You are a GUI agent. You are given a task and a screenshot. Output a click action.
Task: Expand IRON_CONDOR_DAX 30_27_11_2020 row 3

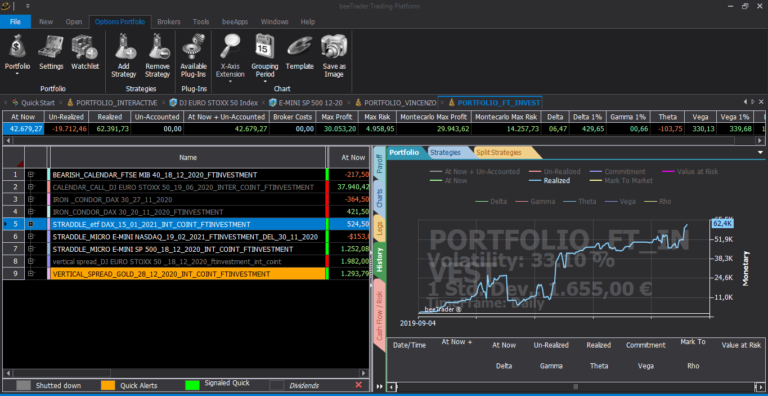coord(31,199)
